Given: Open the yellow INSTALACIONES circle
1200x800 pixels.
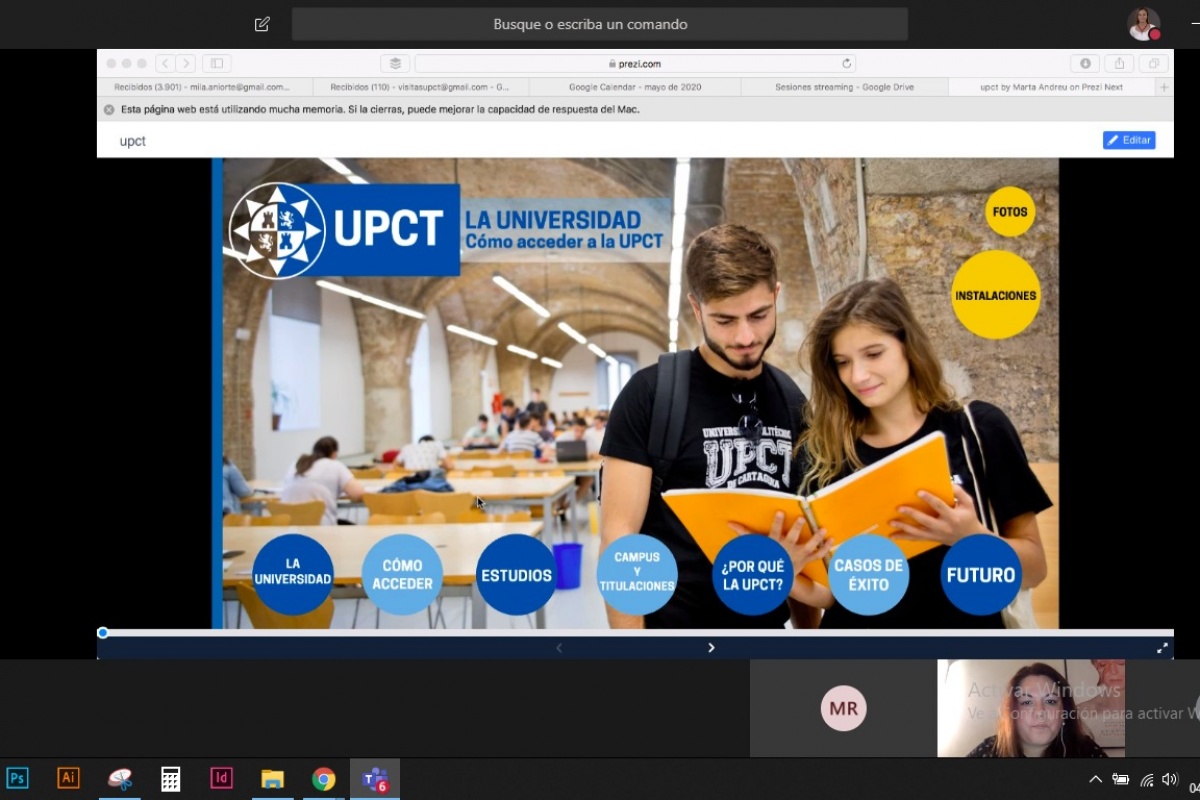Looking at the screenshot, I should pos(996,295).
